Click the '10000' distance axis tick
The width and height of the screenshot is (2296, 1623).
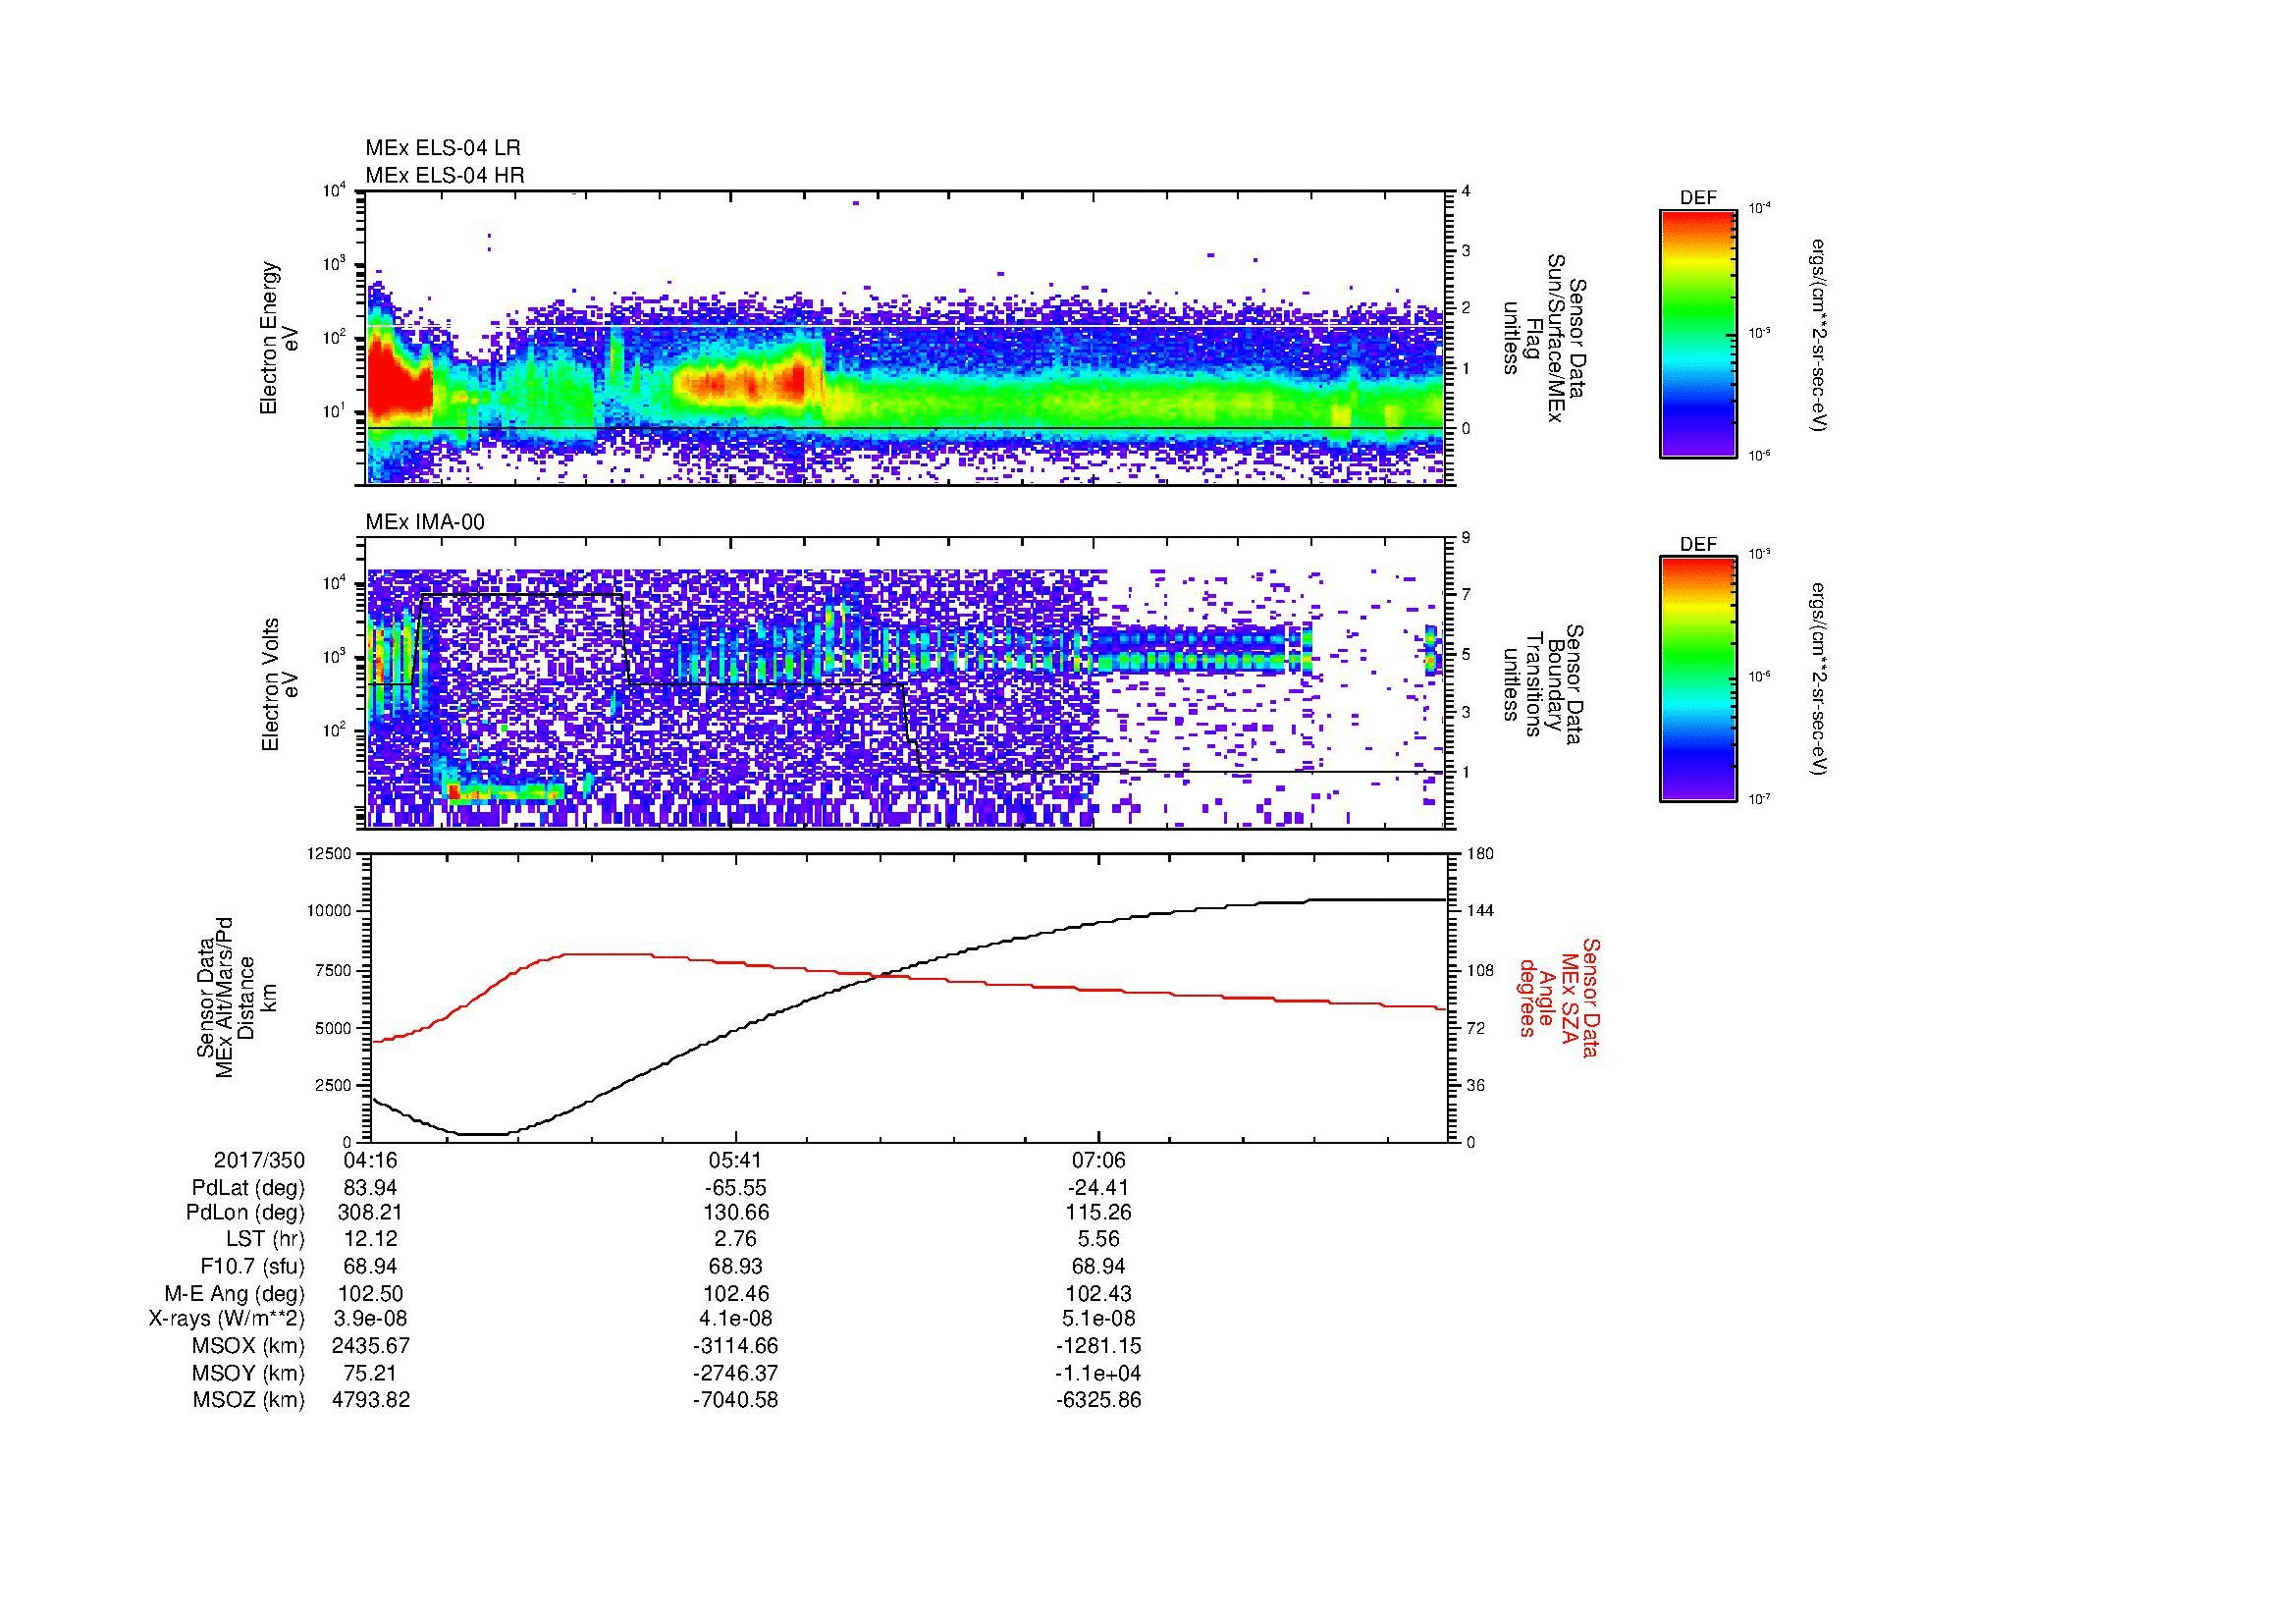(x=331, y=911)
